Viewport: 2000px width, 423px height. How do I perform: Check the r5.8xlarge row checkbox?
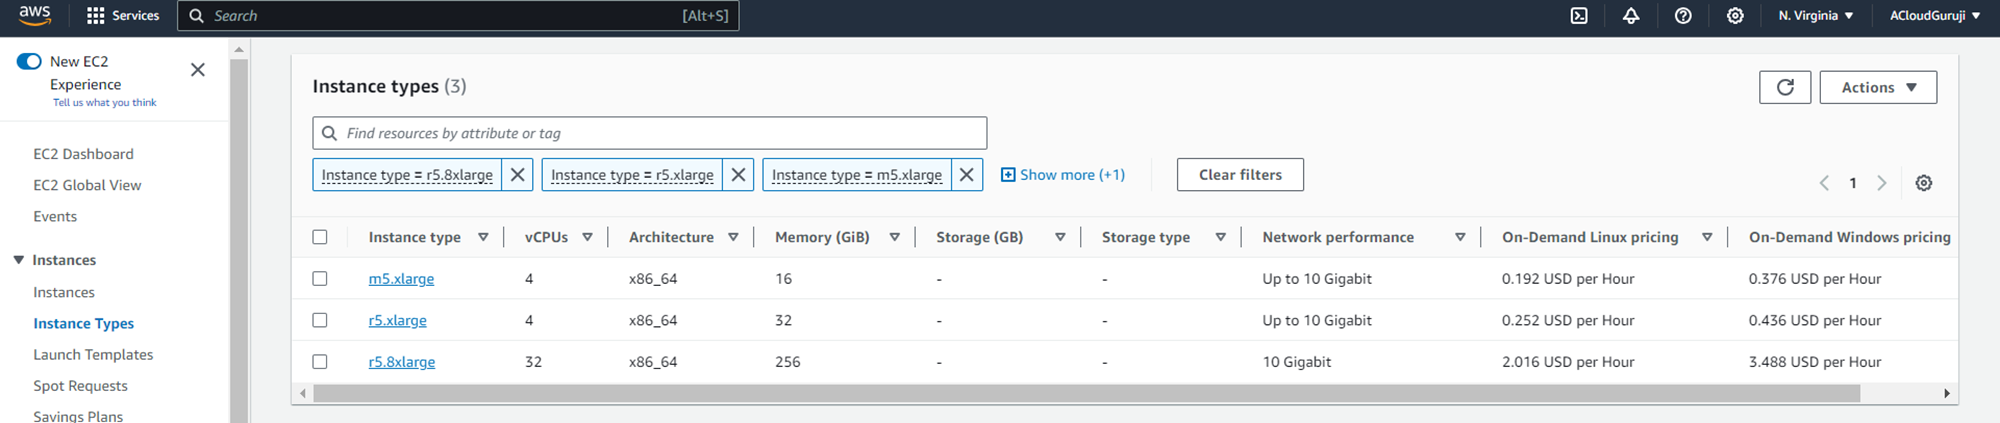pos(320,362)
